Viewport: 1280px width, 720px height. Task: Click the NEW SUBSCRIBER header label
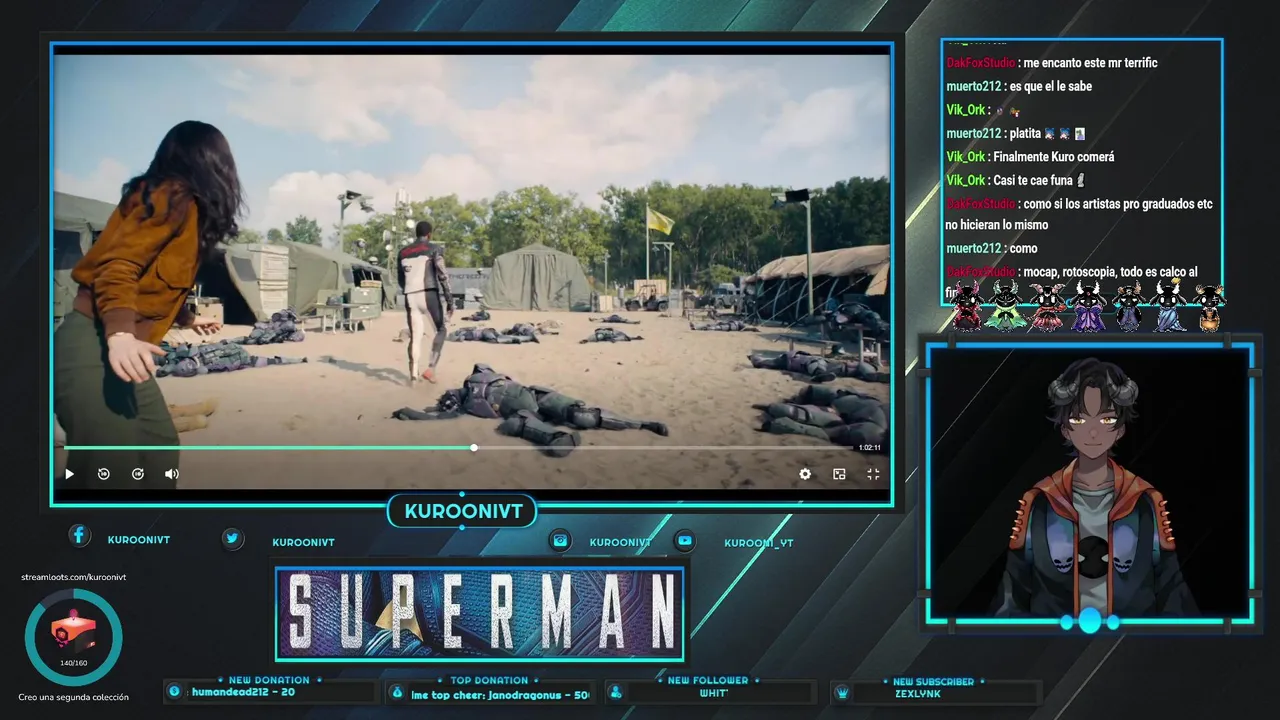click(933, 681)
